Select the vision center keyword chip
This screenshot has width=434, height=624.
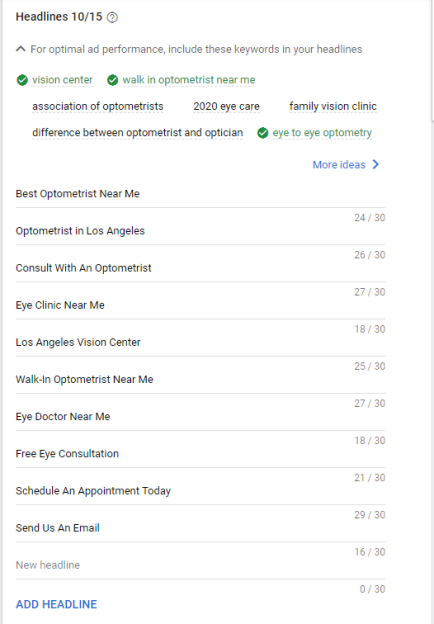pyautogui.click(x=62, y=80)
